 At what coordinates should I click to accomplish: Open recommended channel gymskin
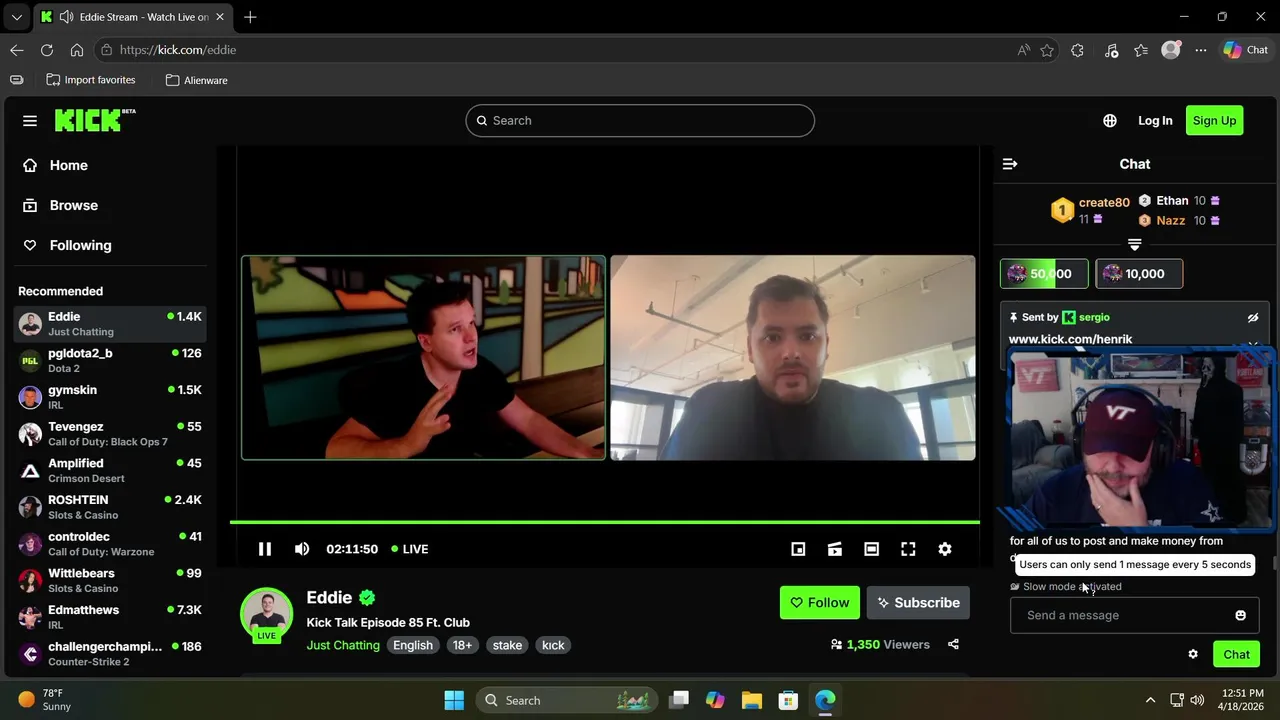point(110,397)
